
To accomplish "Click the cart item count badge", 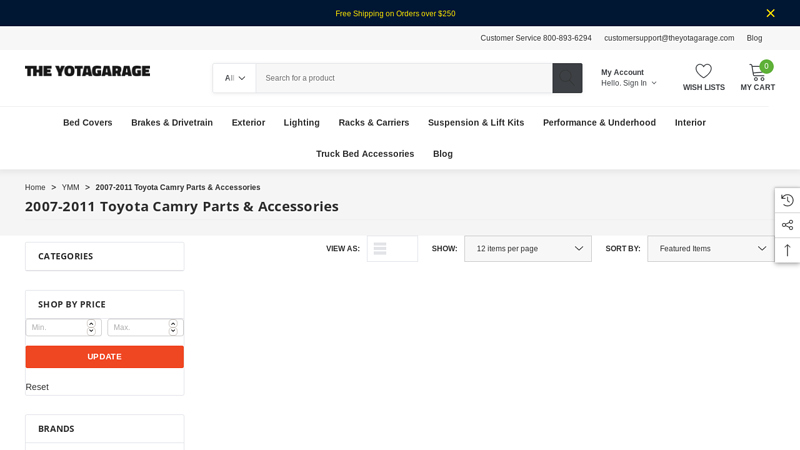I will click(x=766, y=66).
